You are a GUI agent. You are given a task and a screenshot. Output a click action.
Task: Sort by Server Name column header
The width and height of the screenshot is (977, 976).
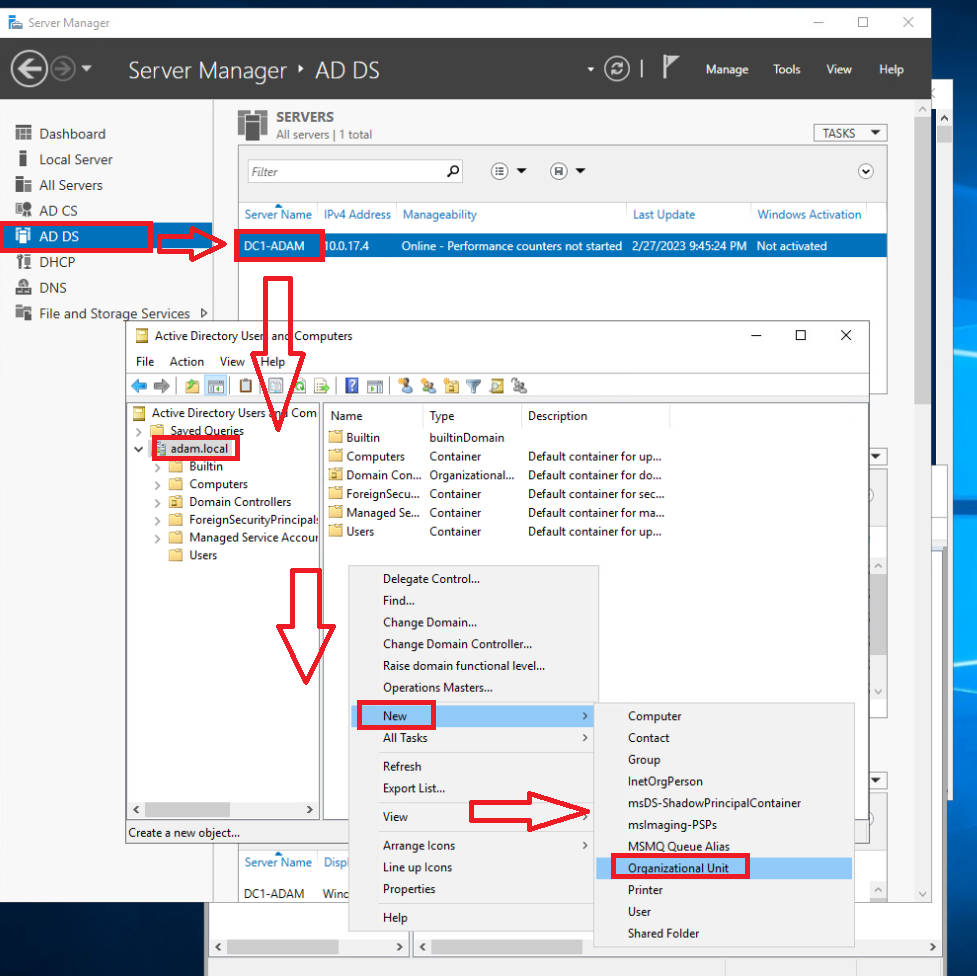[278, 214]
